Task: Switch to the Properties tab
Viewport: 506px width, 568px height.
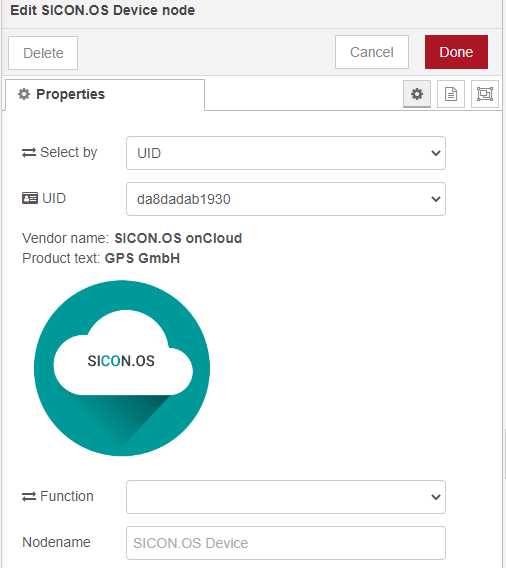Action: point(105,95)
